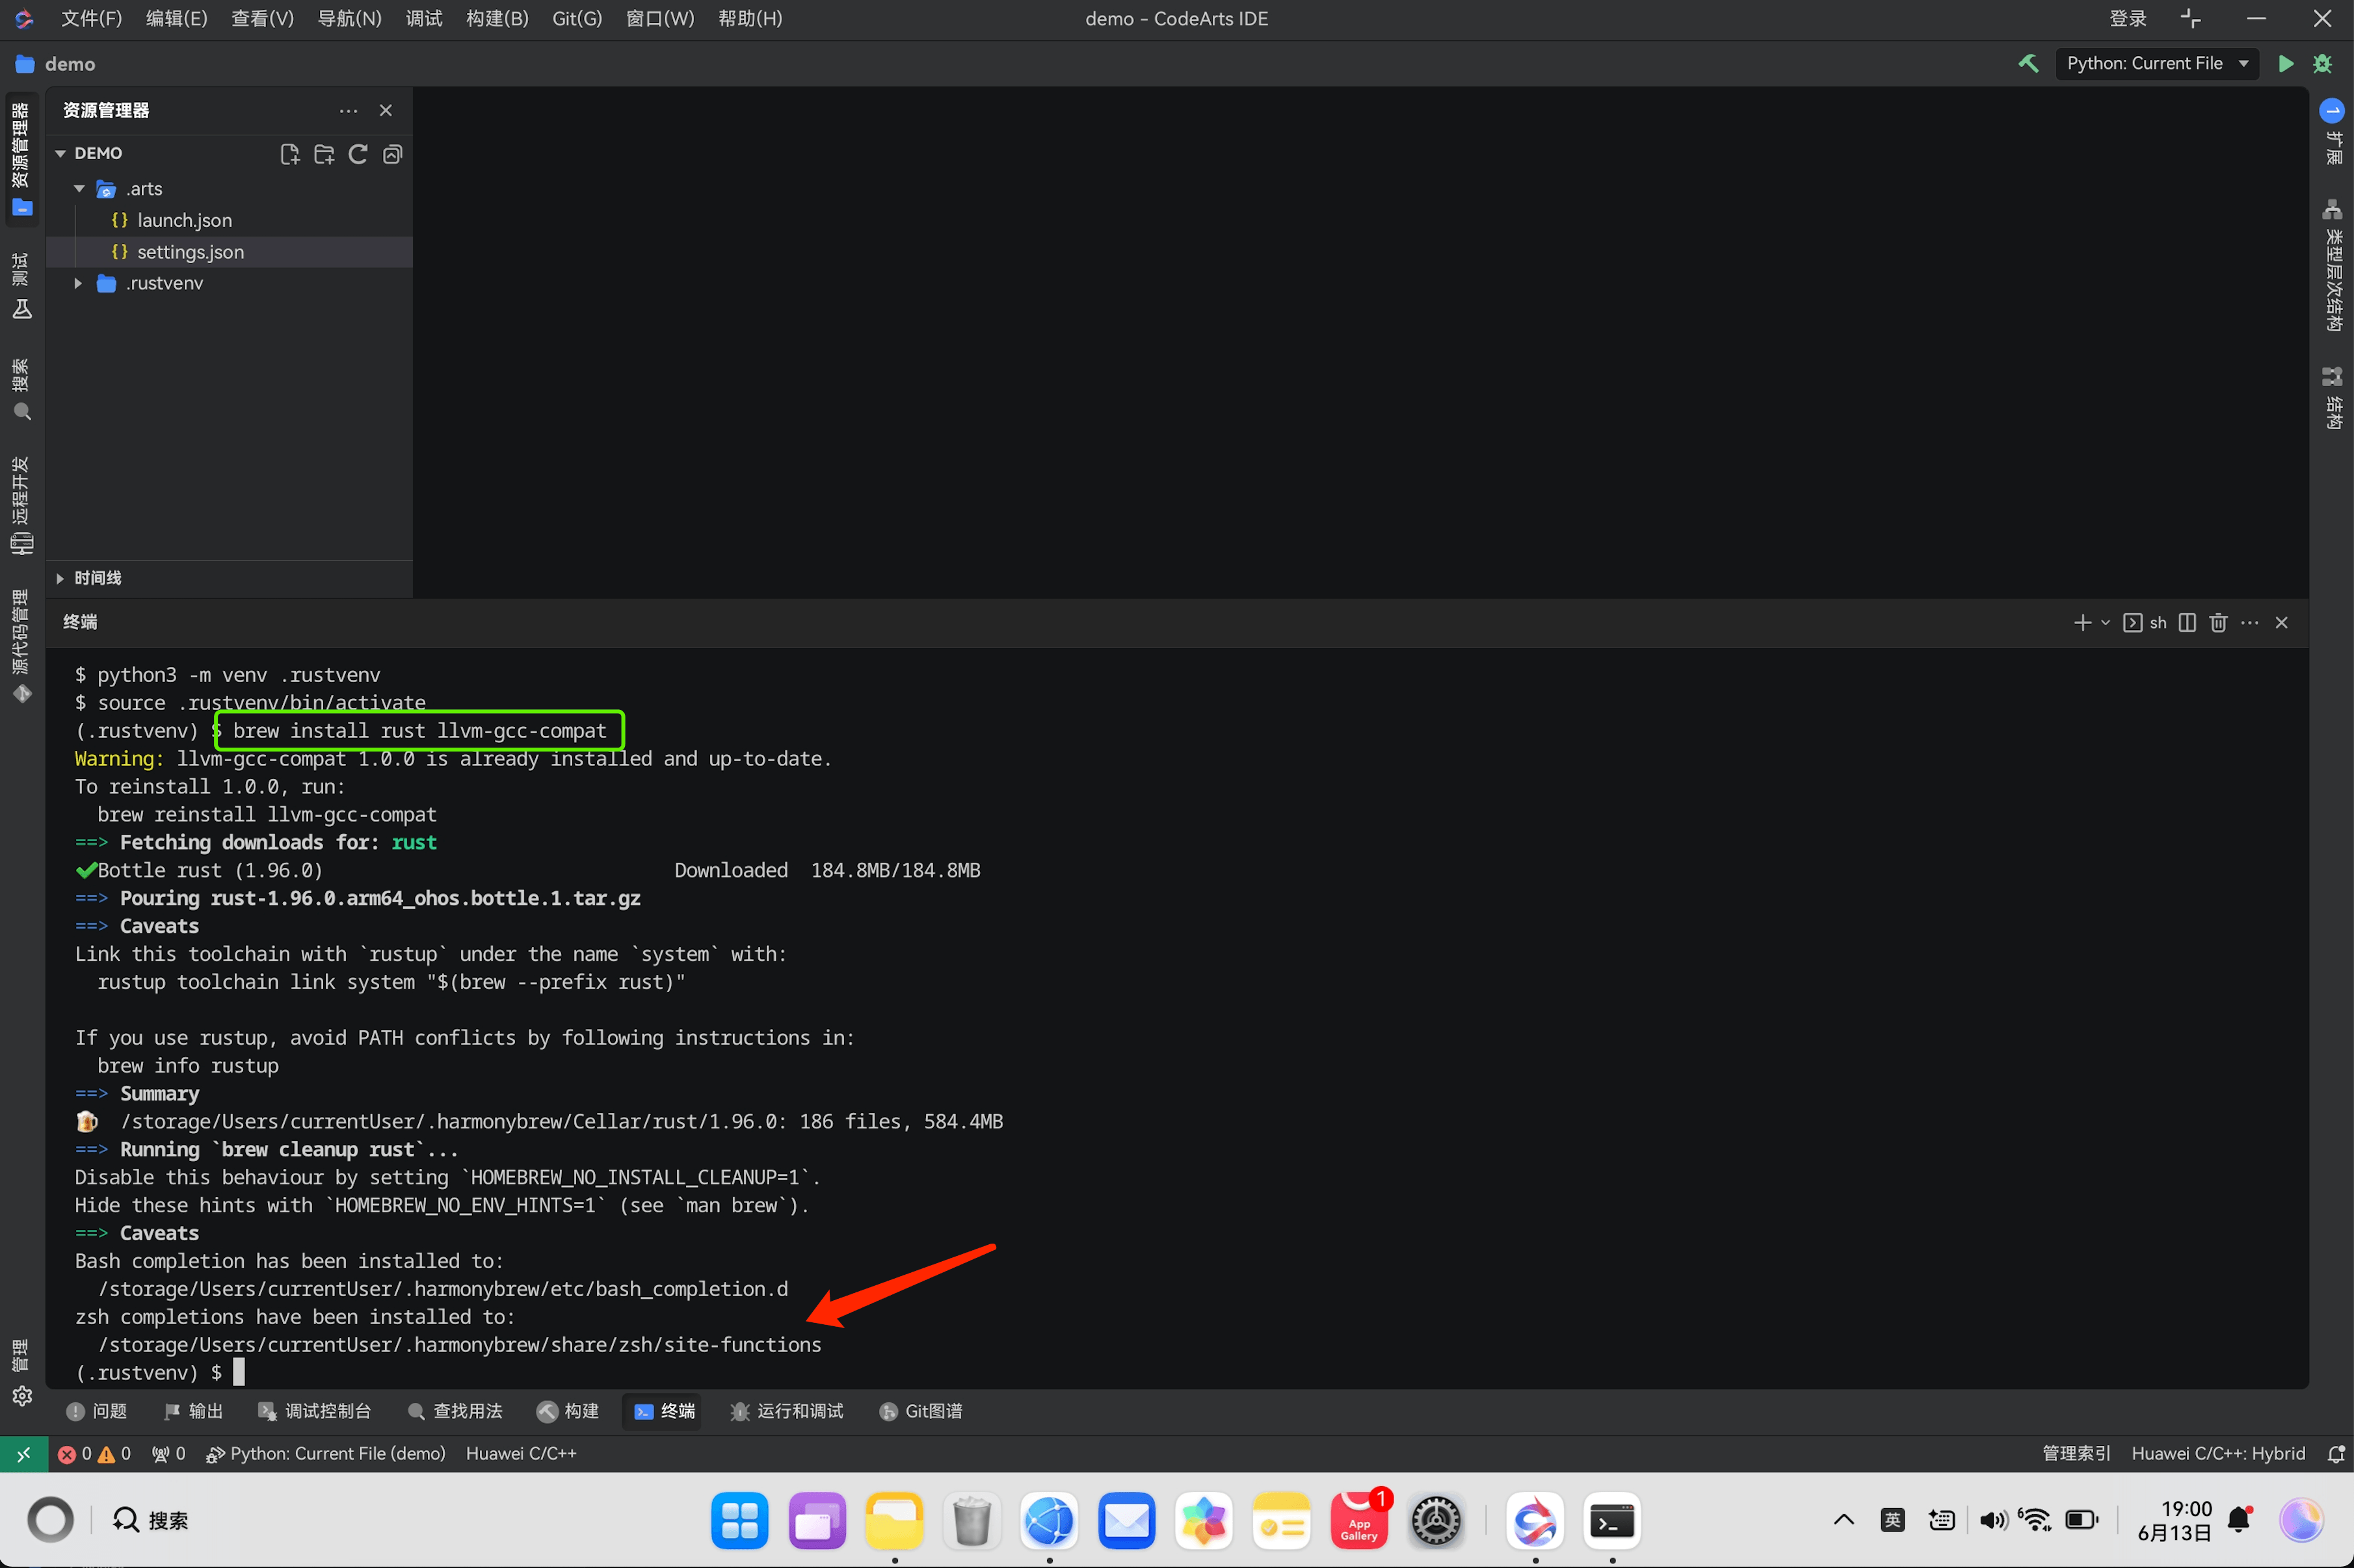
Task: Collapse all folders in explorer
Action: (x=393, y=154)
